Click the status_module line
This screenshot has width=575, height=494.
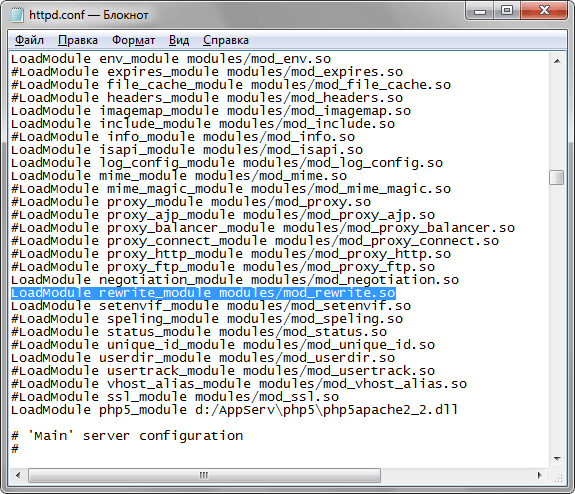click(x=199, y=332)
